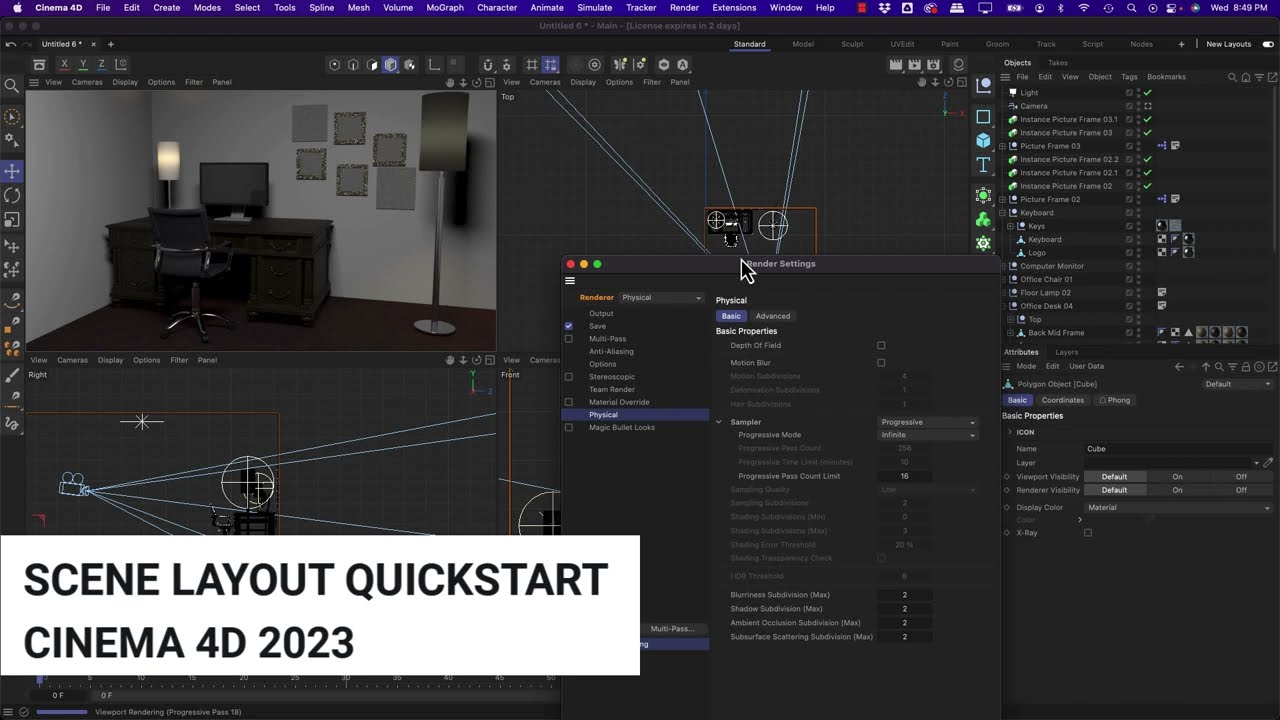Click the green MoGraph cloner icon
The image size is (1280, 720).
[x=983, y=220]
